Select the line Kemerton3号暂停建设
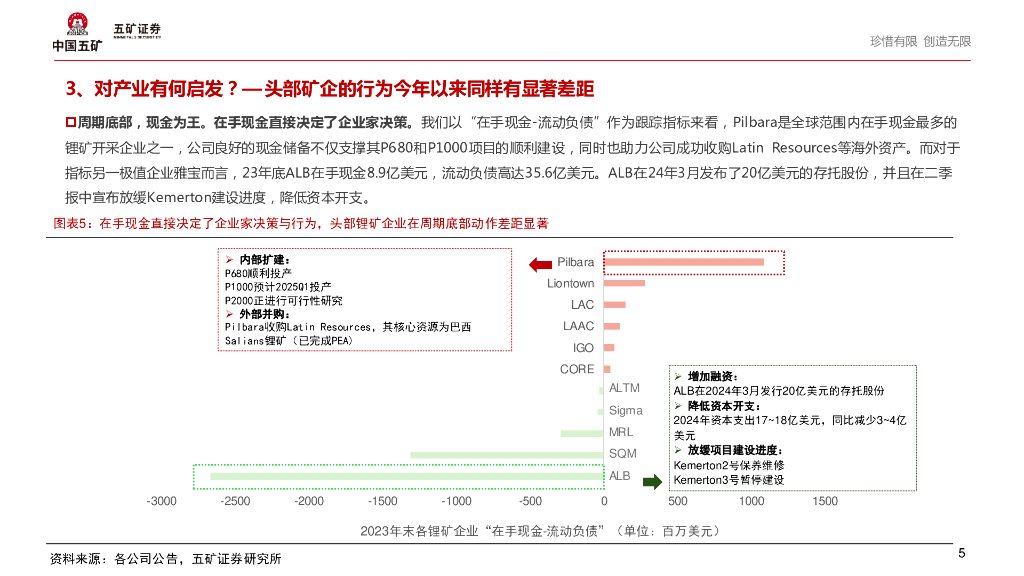Image resolution: width=1024 pixels, height=576 pixels. [729, 480]
